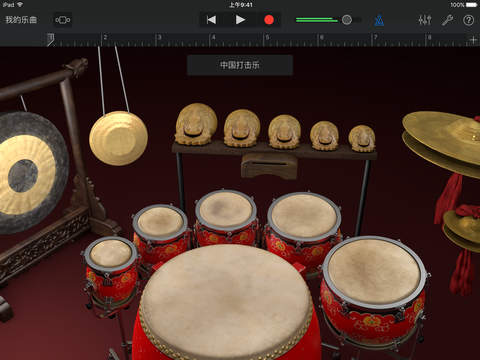Image resolution: width=480 pixels, height=360 pixels.
Task: Toggle the metronome icon
Action: pos(379,20)
